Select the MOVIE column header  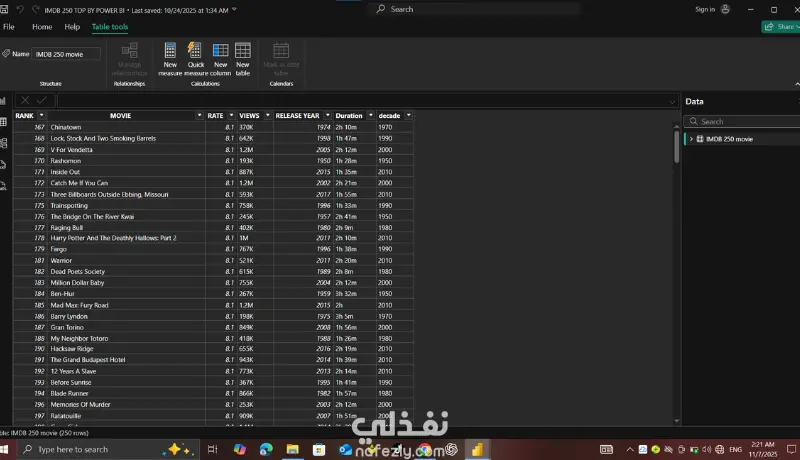pos(120,116)
